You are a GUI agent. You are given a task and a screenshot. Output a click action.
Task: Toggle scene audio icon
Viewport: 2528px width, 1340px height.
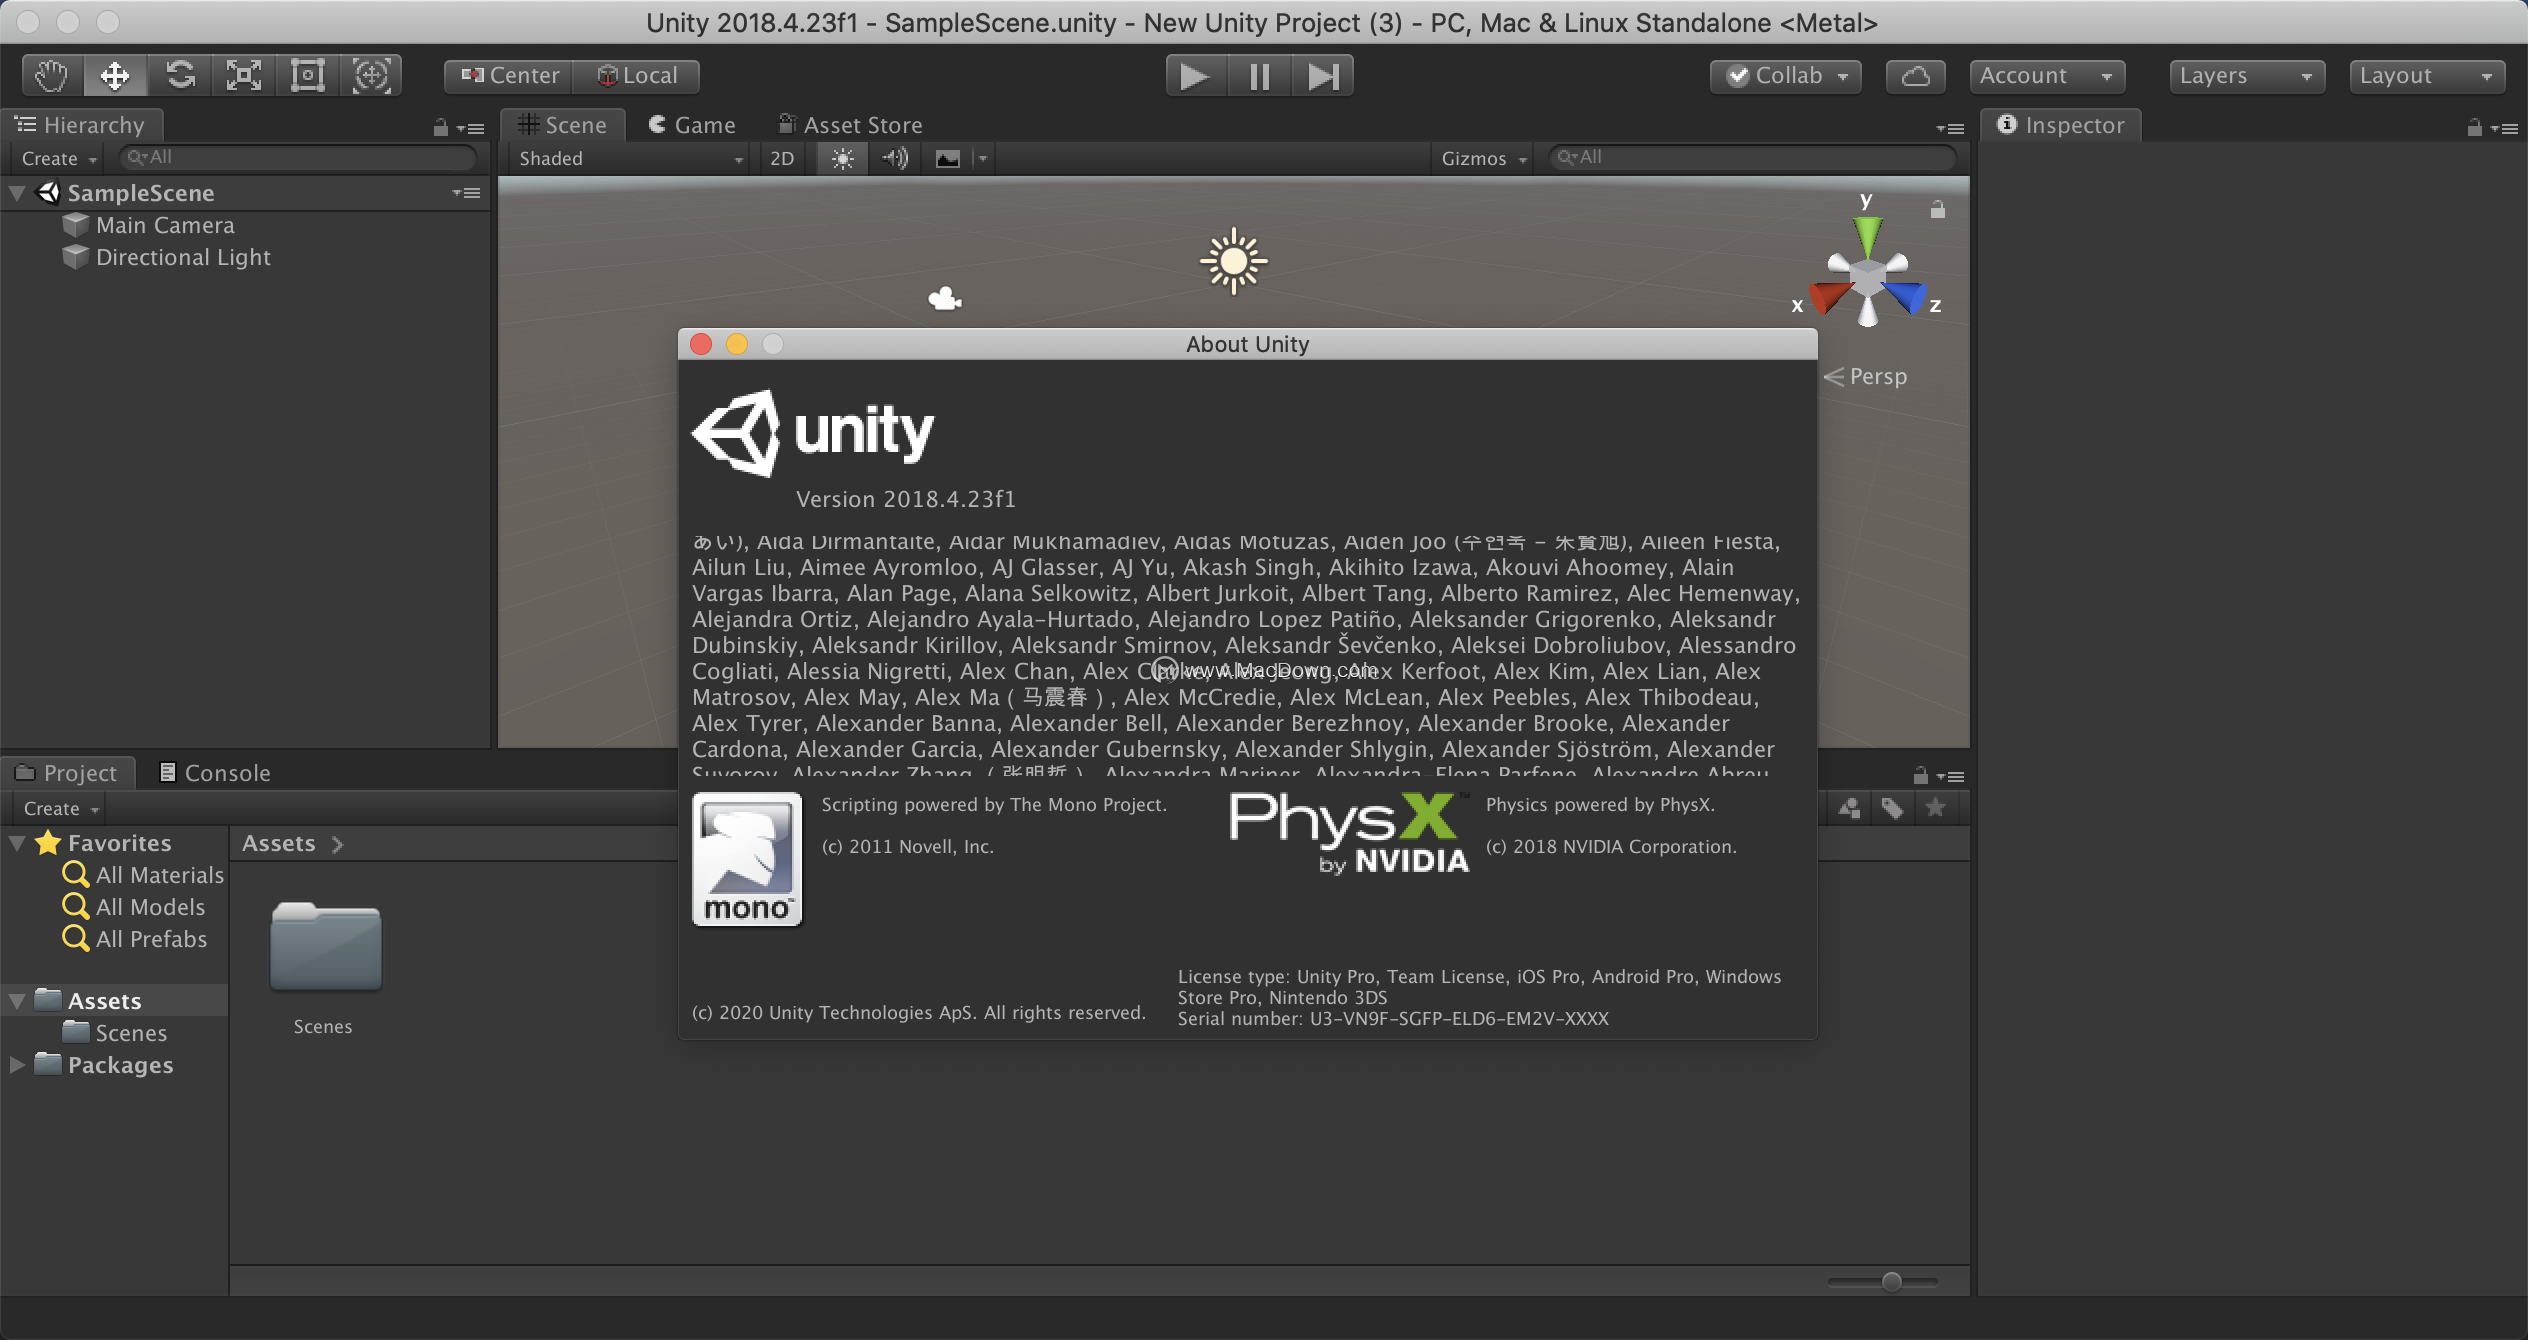pyautogui.click(x=896, y=157)
